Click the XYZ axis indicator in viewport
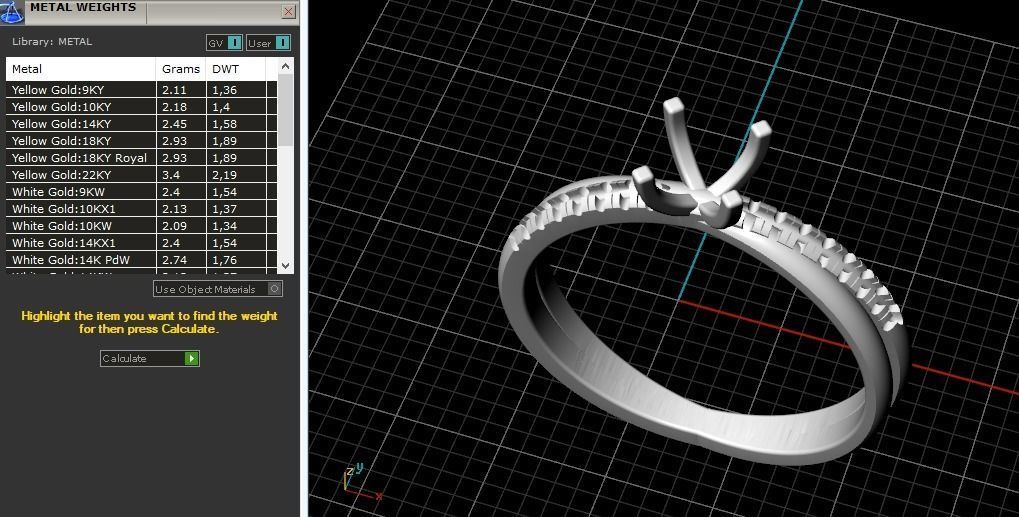The image size is (1019, 517). 361,481
